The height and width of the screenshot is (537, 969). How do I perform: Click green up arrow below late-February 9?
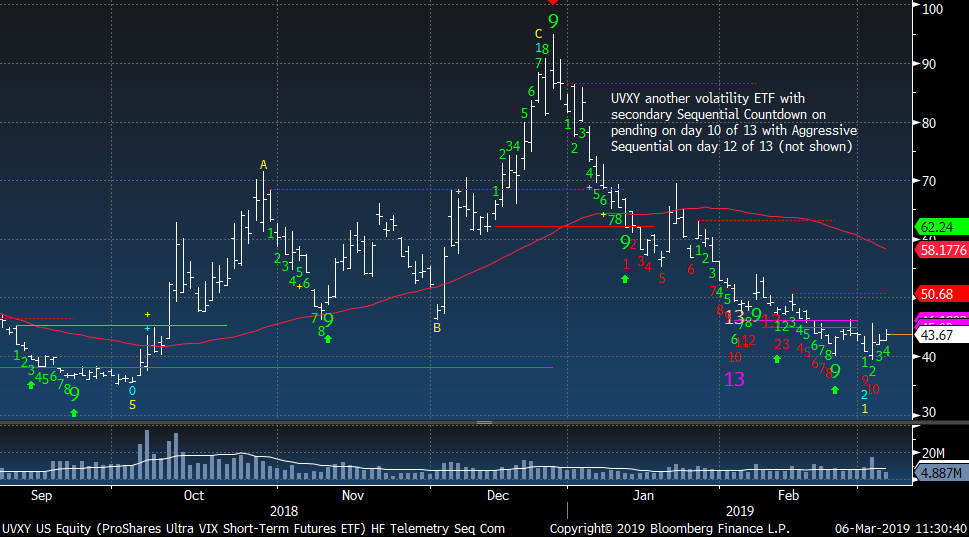[835, 390]
